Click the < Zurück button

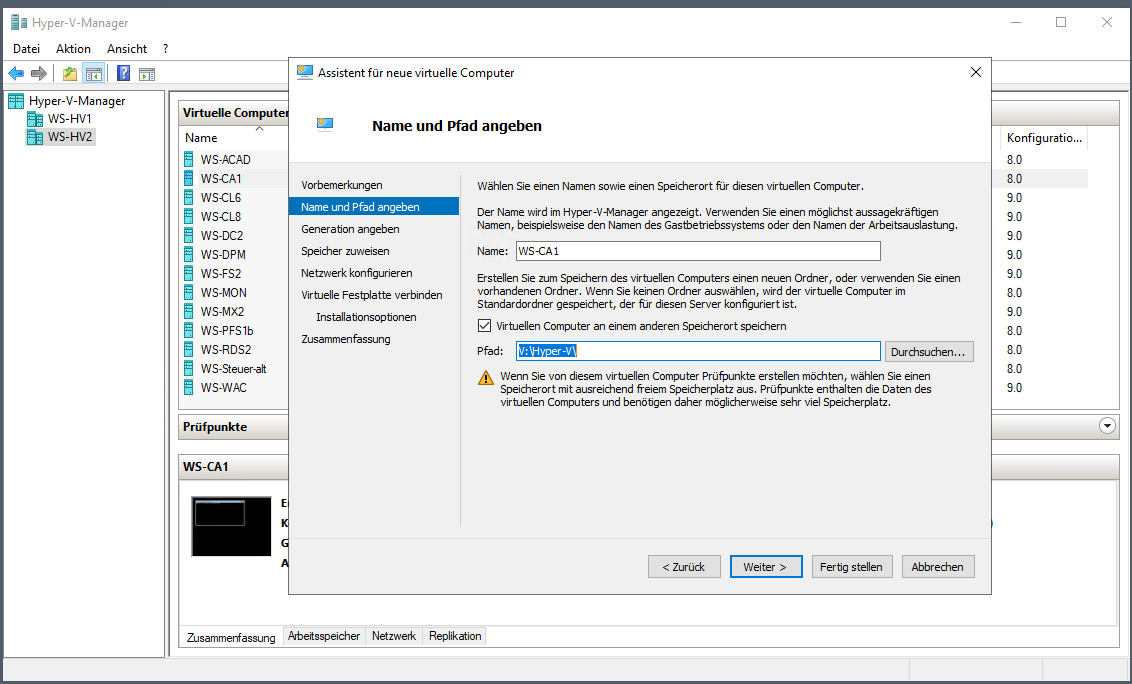click(x=684, y=567)
